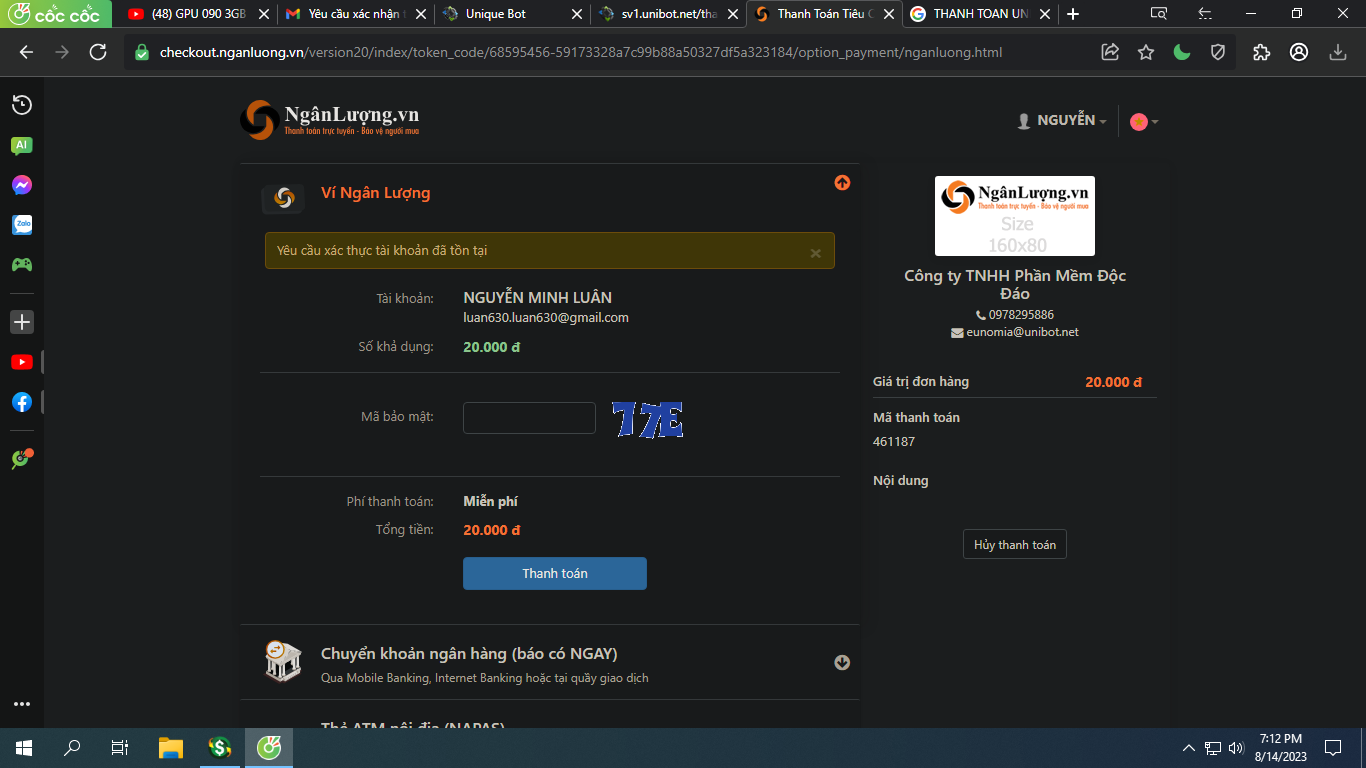
Task: Share this page from address bar
Action: point(1110,52)
